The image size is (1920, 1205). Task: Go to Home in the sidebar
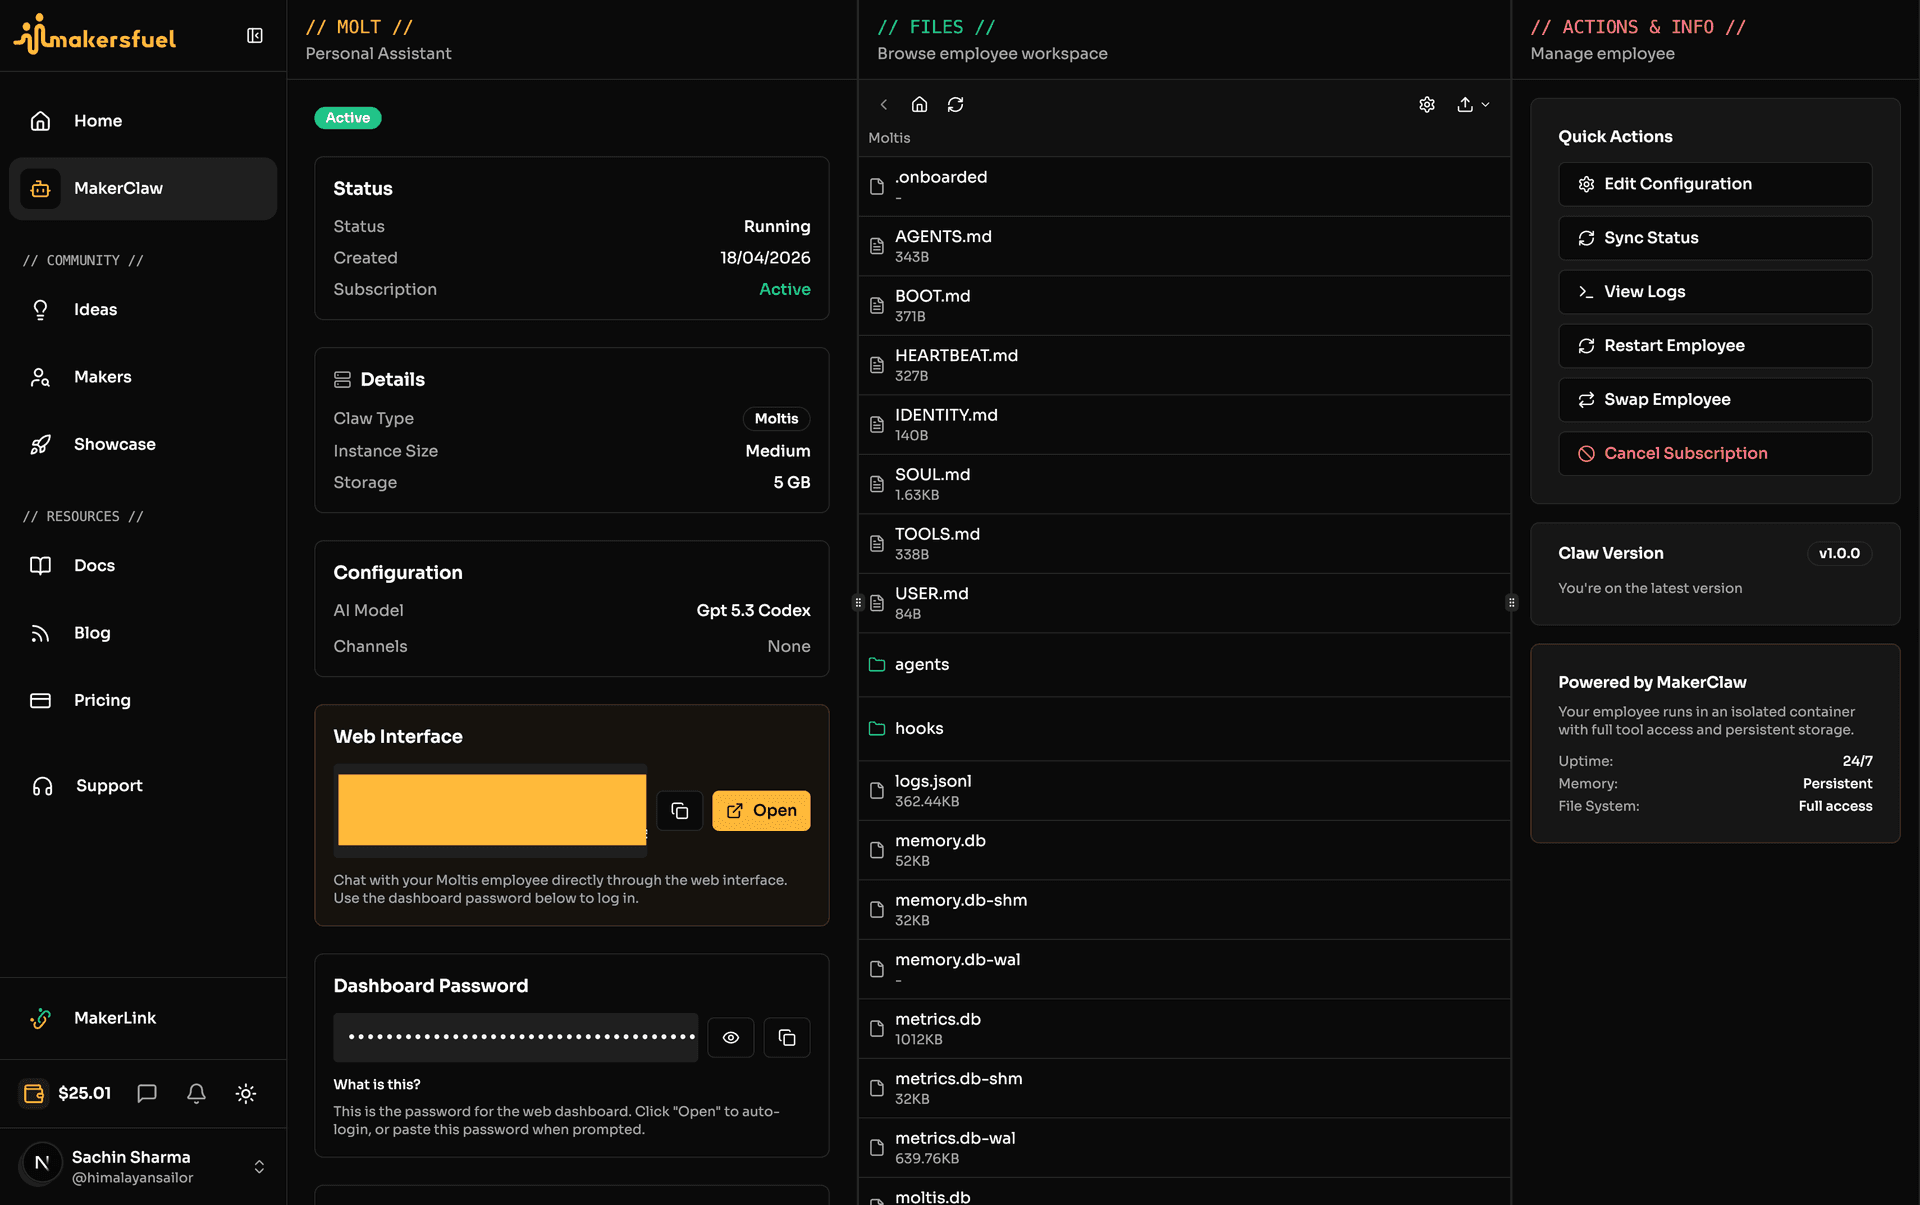(143, 121)
